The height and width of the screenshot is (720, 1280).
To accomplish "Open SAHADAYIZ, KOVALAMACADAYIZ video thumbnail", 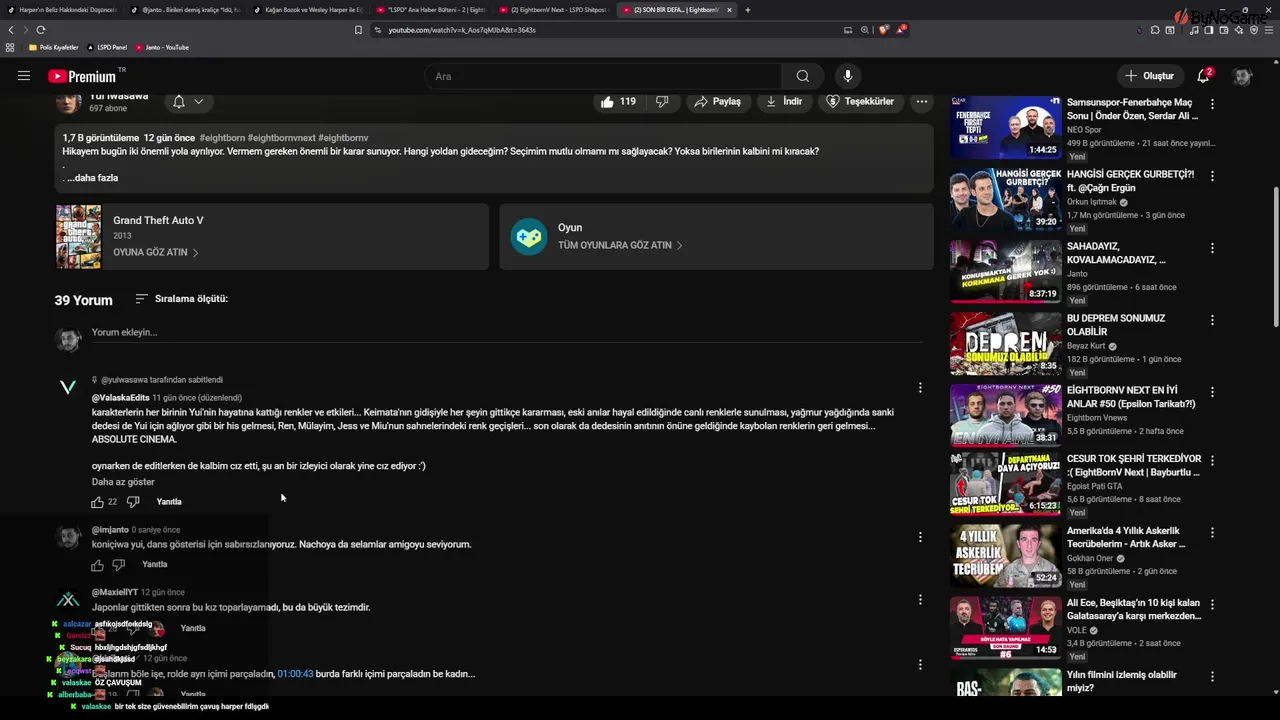I will pyautogui.click(x=1005, y=271).
